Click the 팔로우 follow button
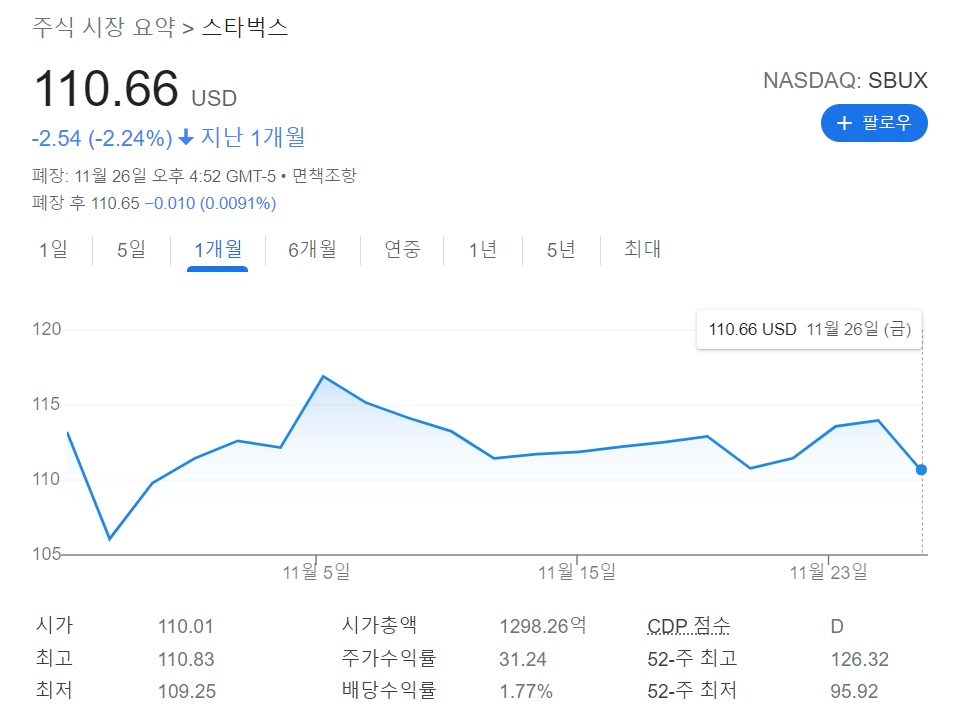 pyautogui.click(x=874, y=123)
